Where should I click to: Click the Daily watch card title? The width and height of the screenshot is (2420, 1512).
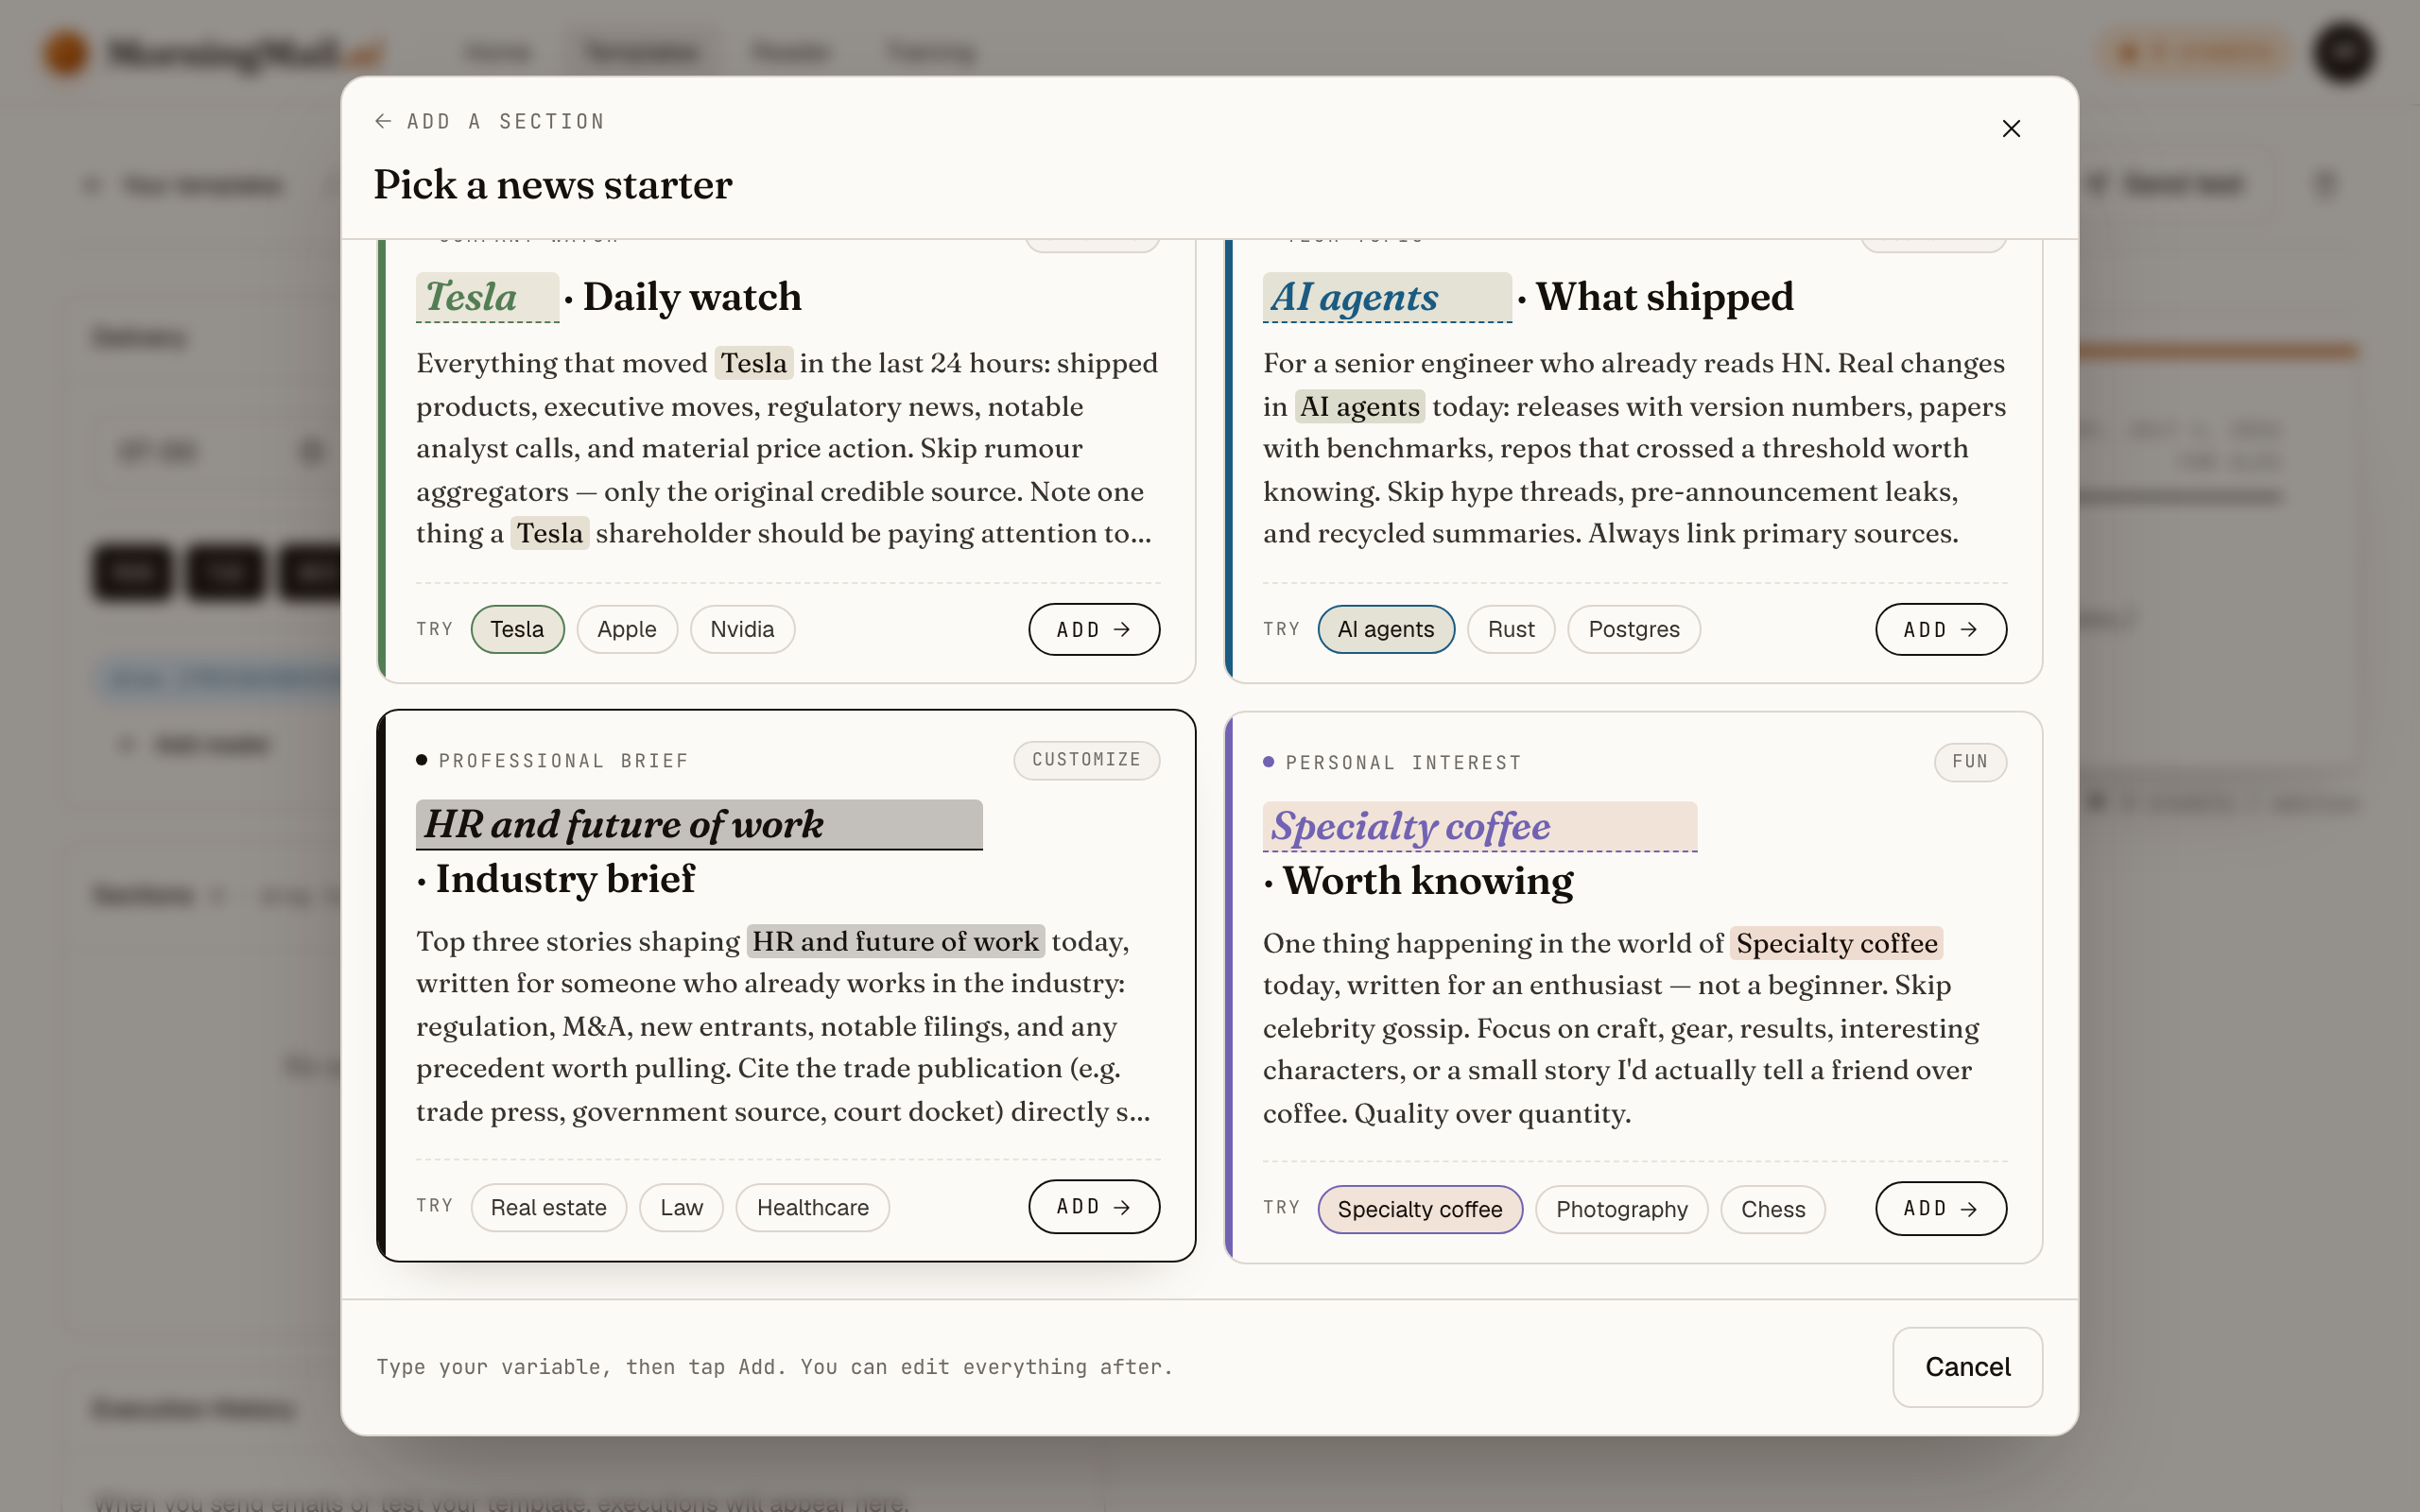pyautogui.click(x=692, y=297)
